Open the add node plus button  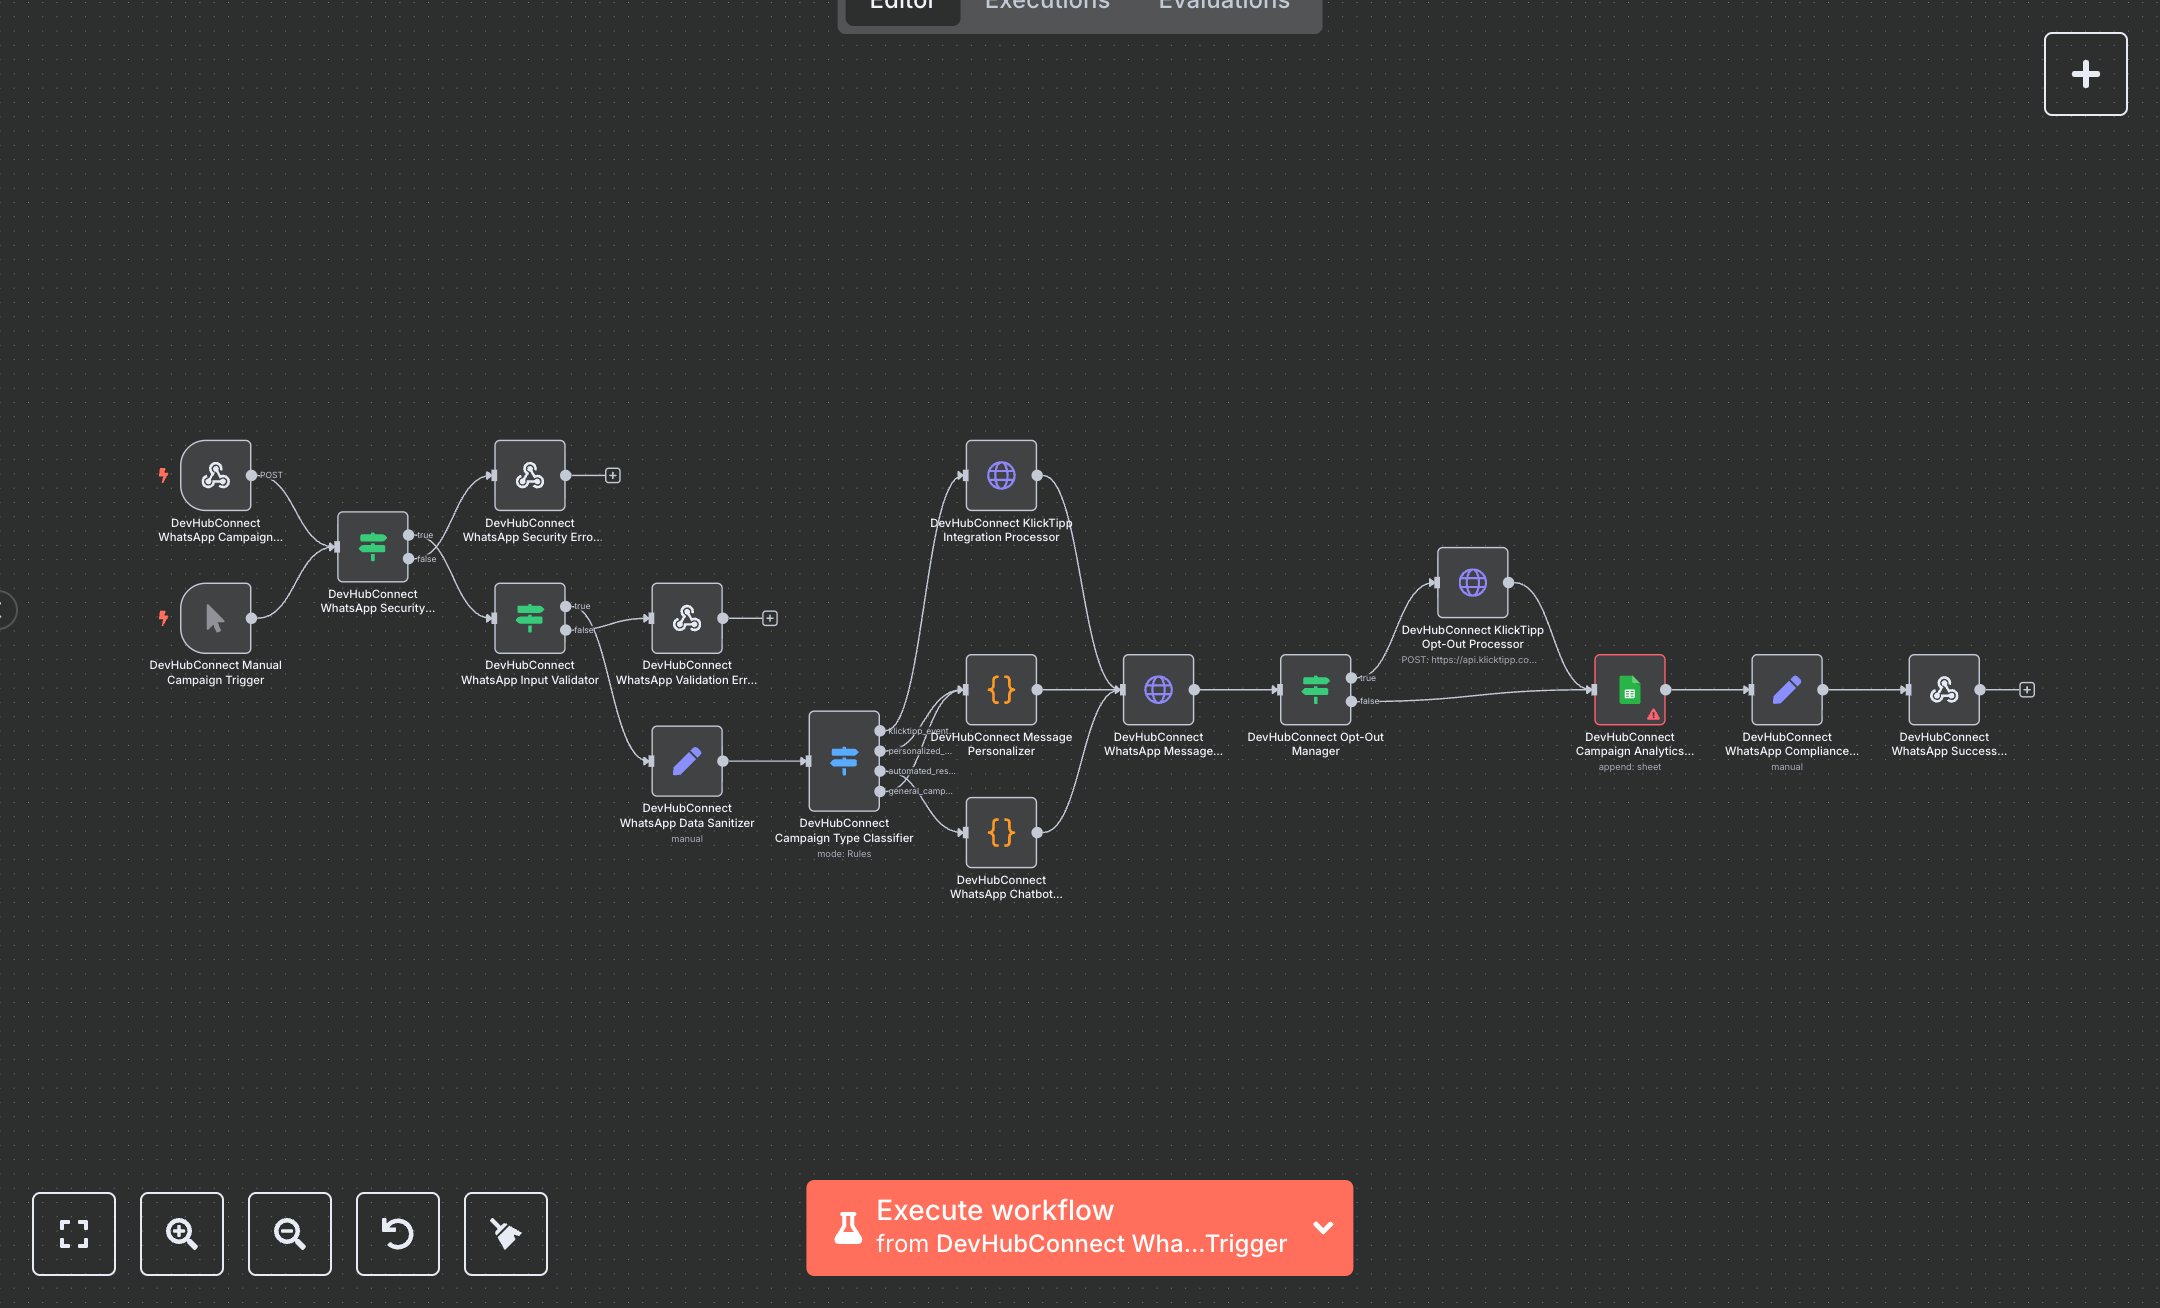pos(2085,74)
